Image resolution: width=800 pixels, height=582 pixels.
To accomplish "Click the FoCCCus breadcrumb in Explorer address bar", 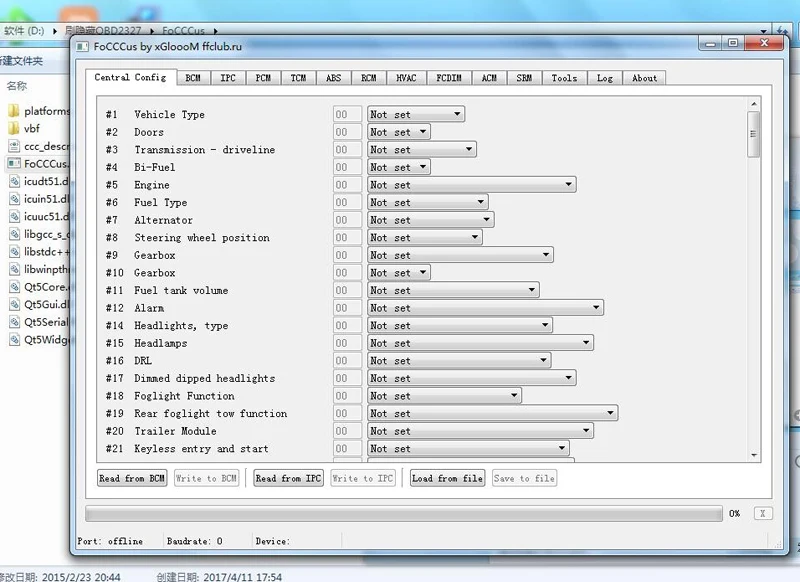I will point(183,31).
